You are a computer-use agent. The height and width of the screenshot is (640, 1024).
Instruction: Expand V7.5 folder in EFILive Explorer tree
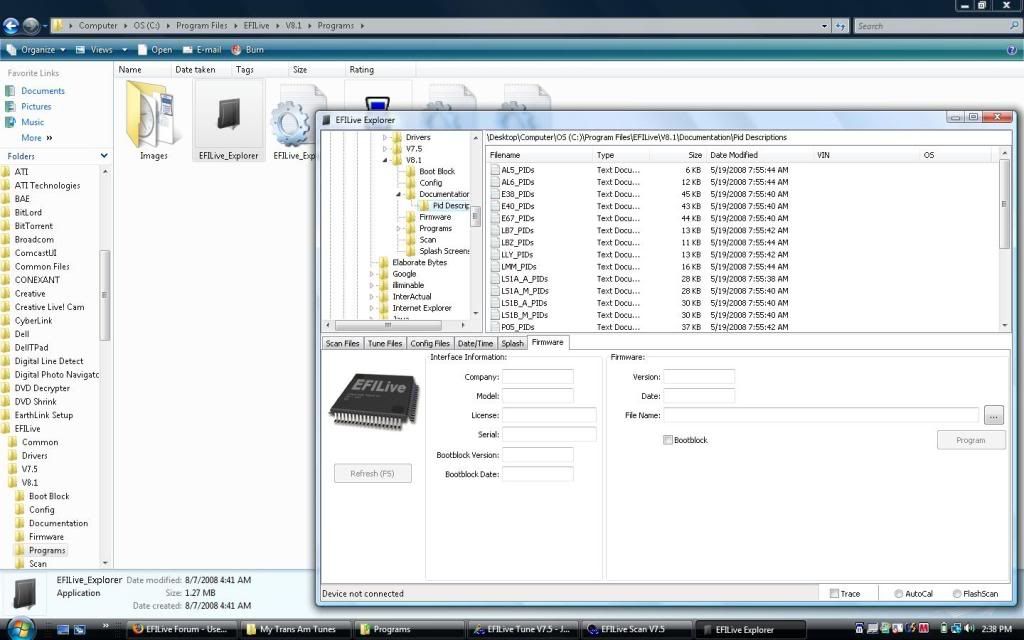coord(385,149)
